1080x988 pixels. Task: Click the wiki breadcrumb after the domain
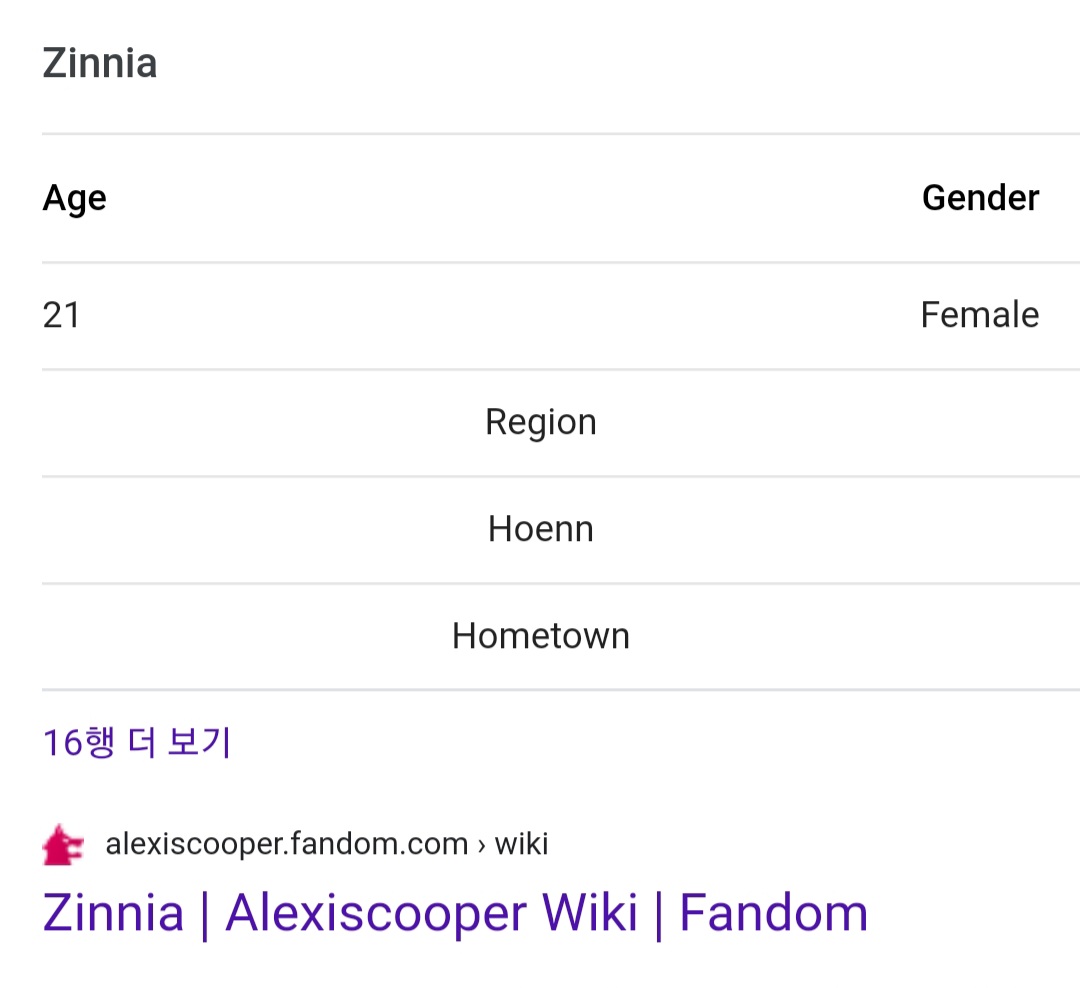click(521, 844)
